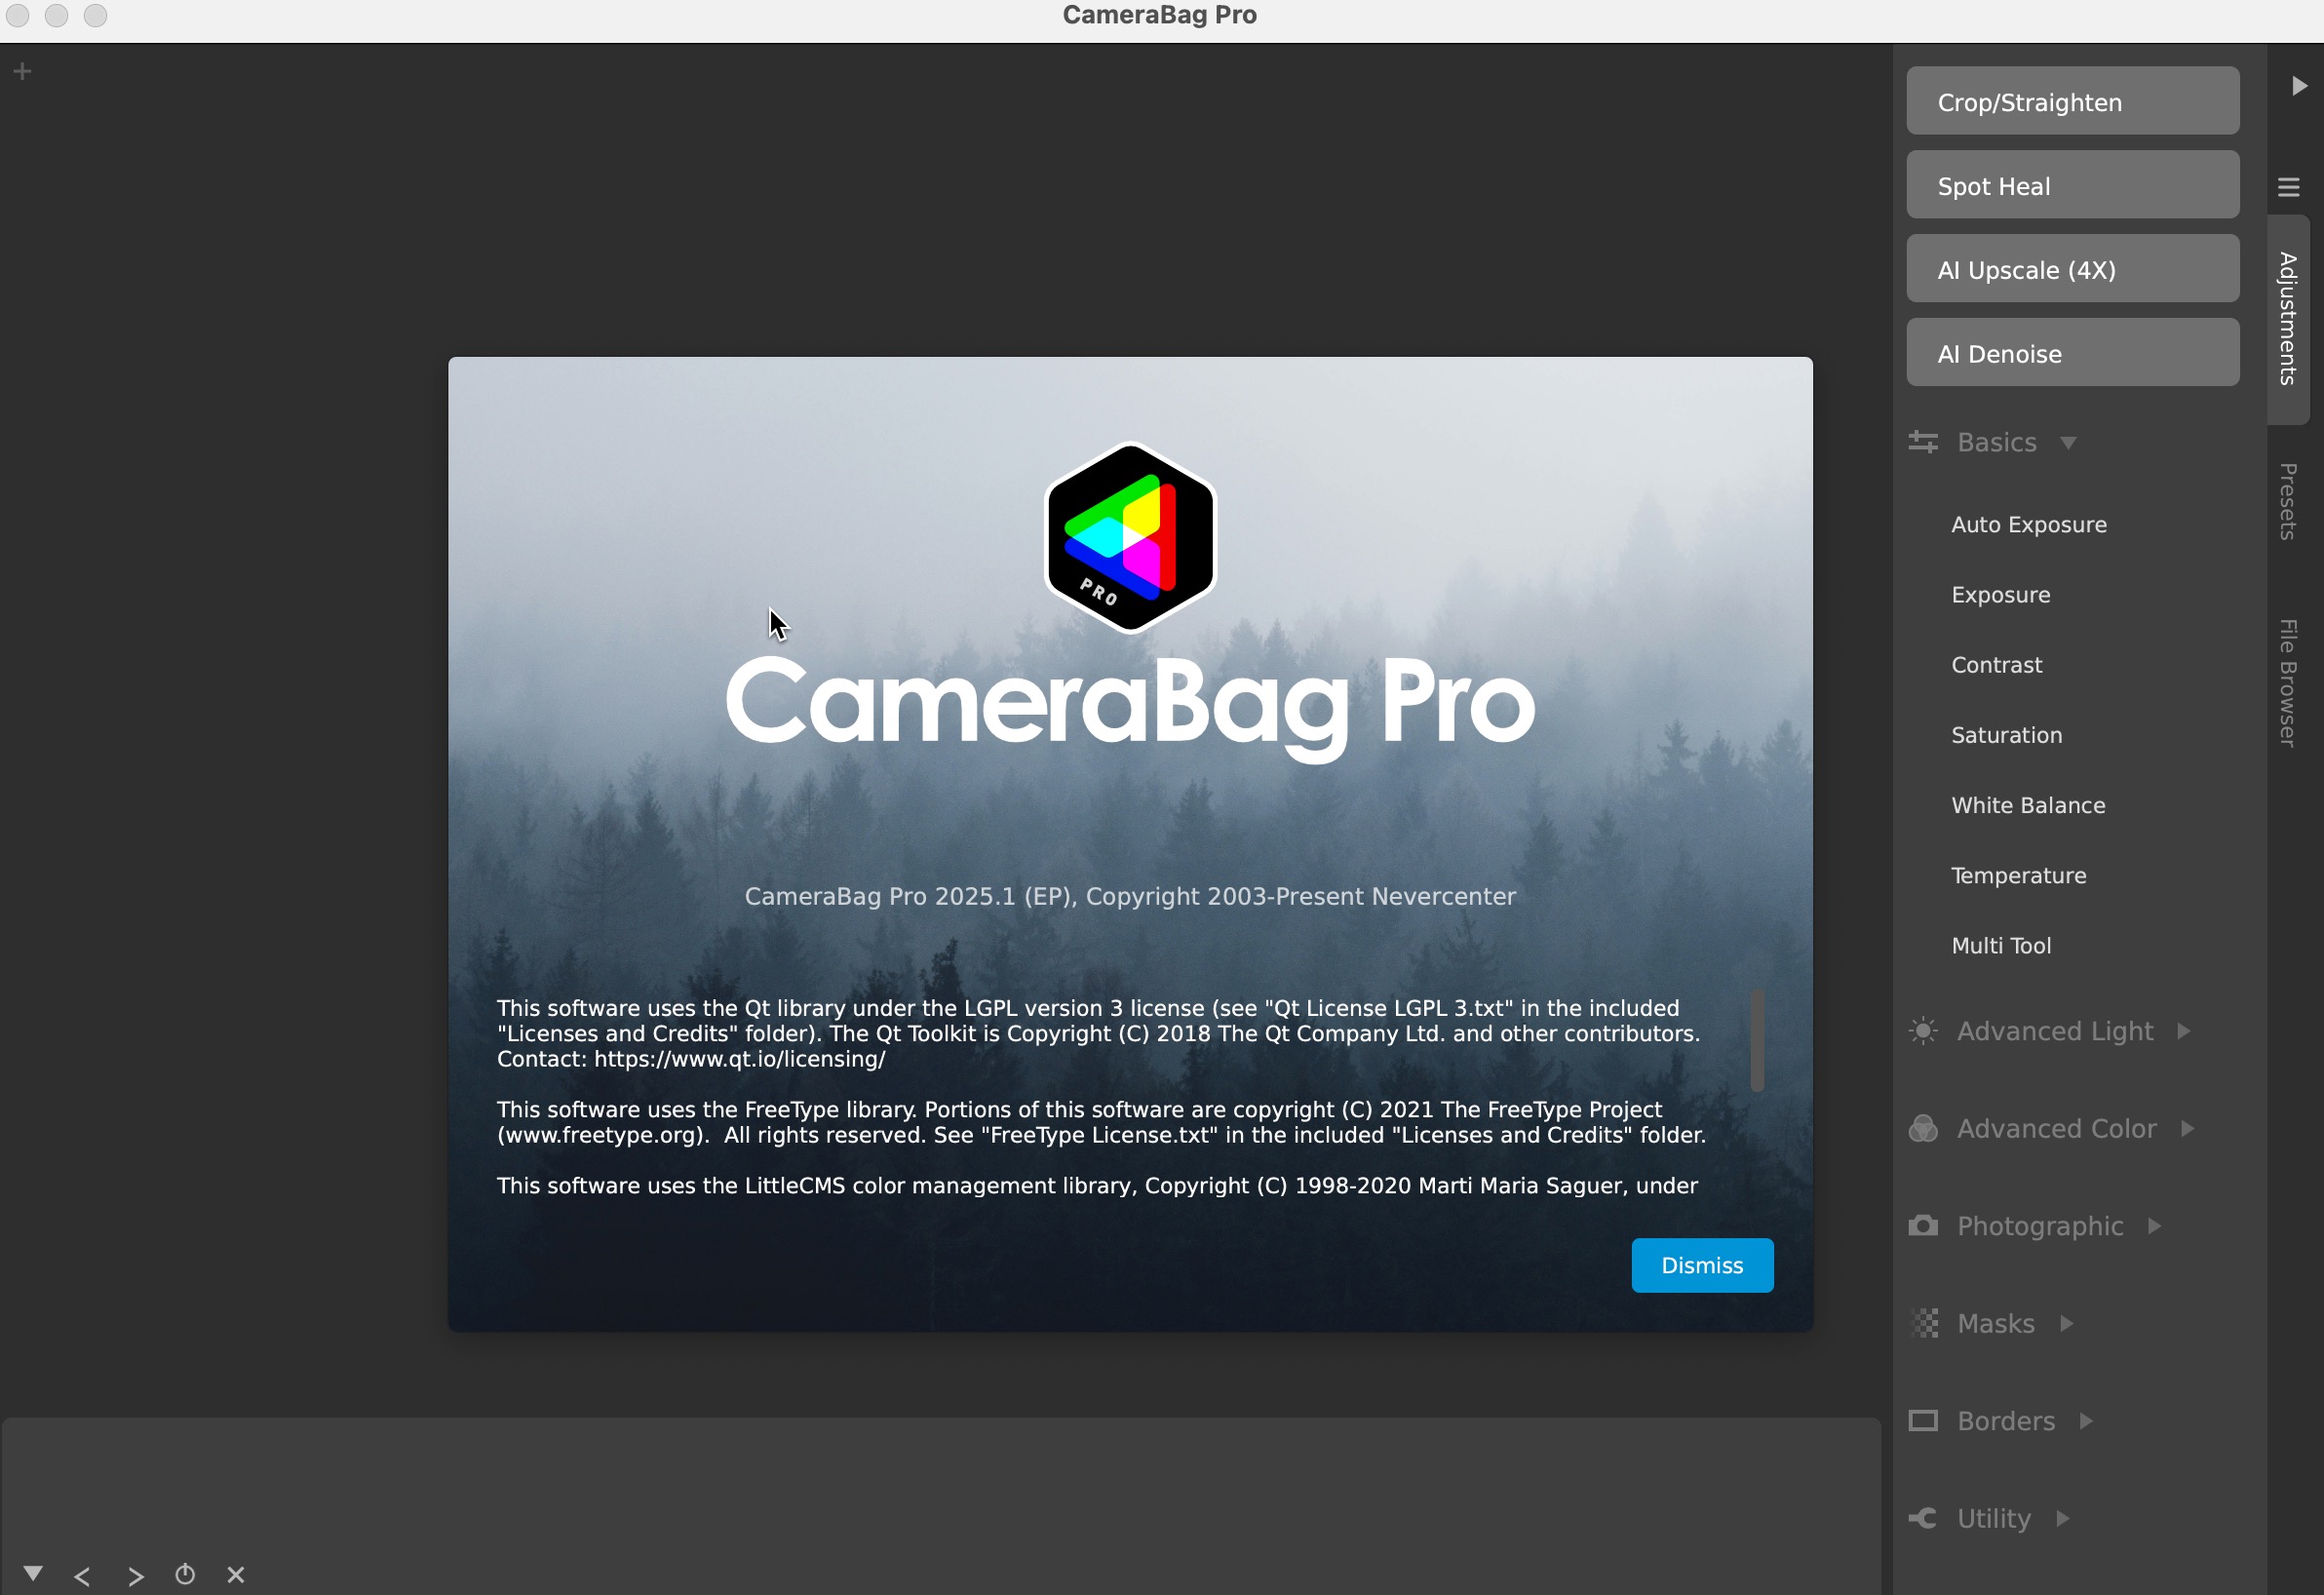Image resolution: width=2324 pixels, height=1595 pixels.
Task: Expand the Advanced Color arrow
Action: (2188, 1129)
